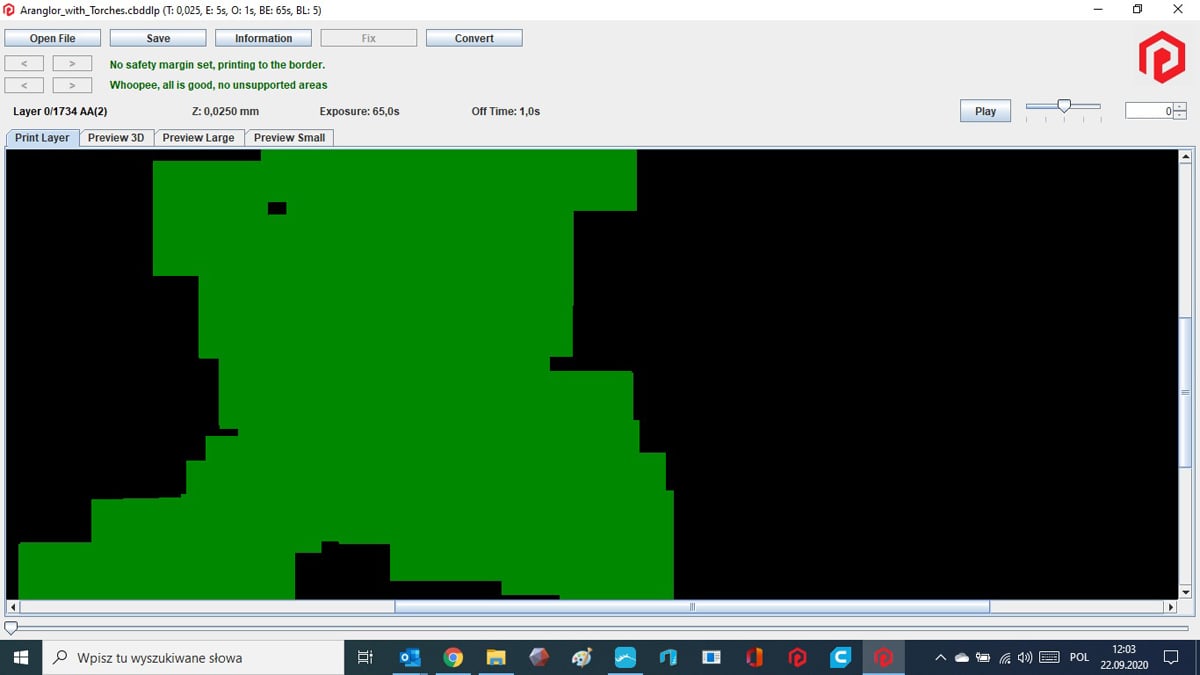1200x675 pixels.
Task: Convert the cbddlp file
Action: coord(474,38)
